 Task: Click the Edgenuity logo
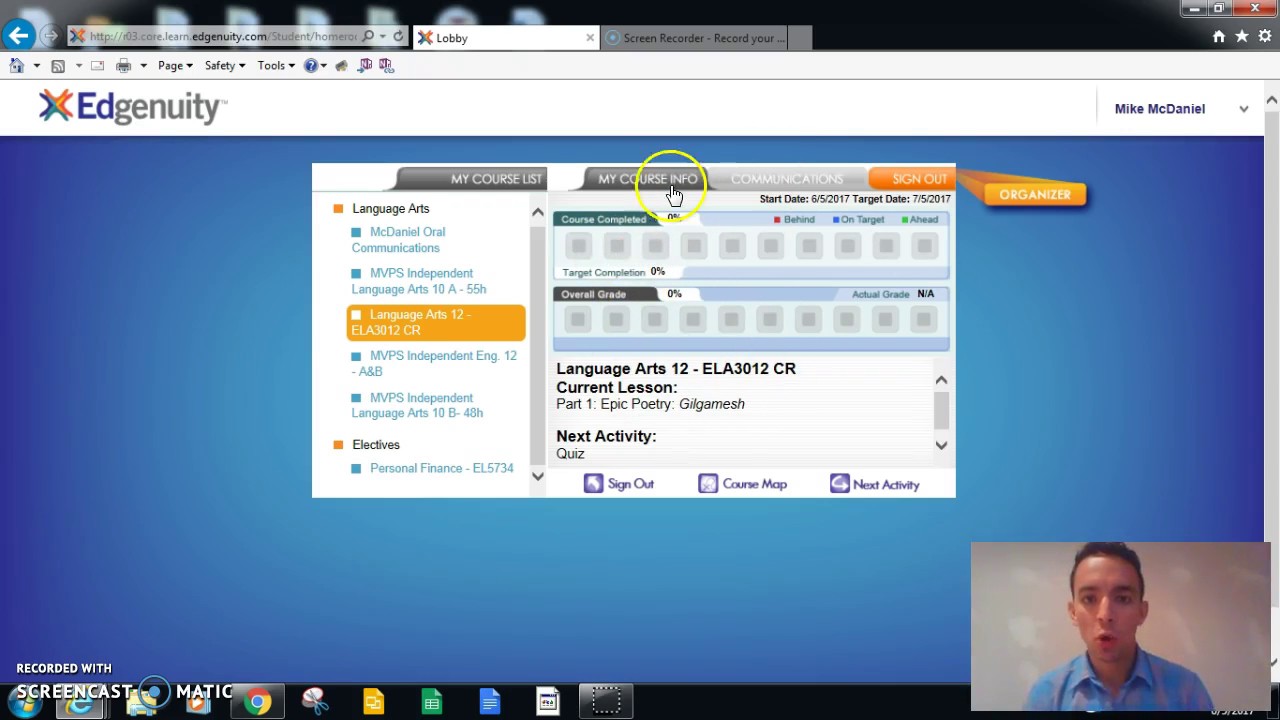point(132,107)
